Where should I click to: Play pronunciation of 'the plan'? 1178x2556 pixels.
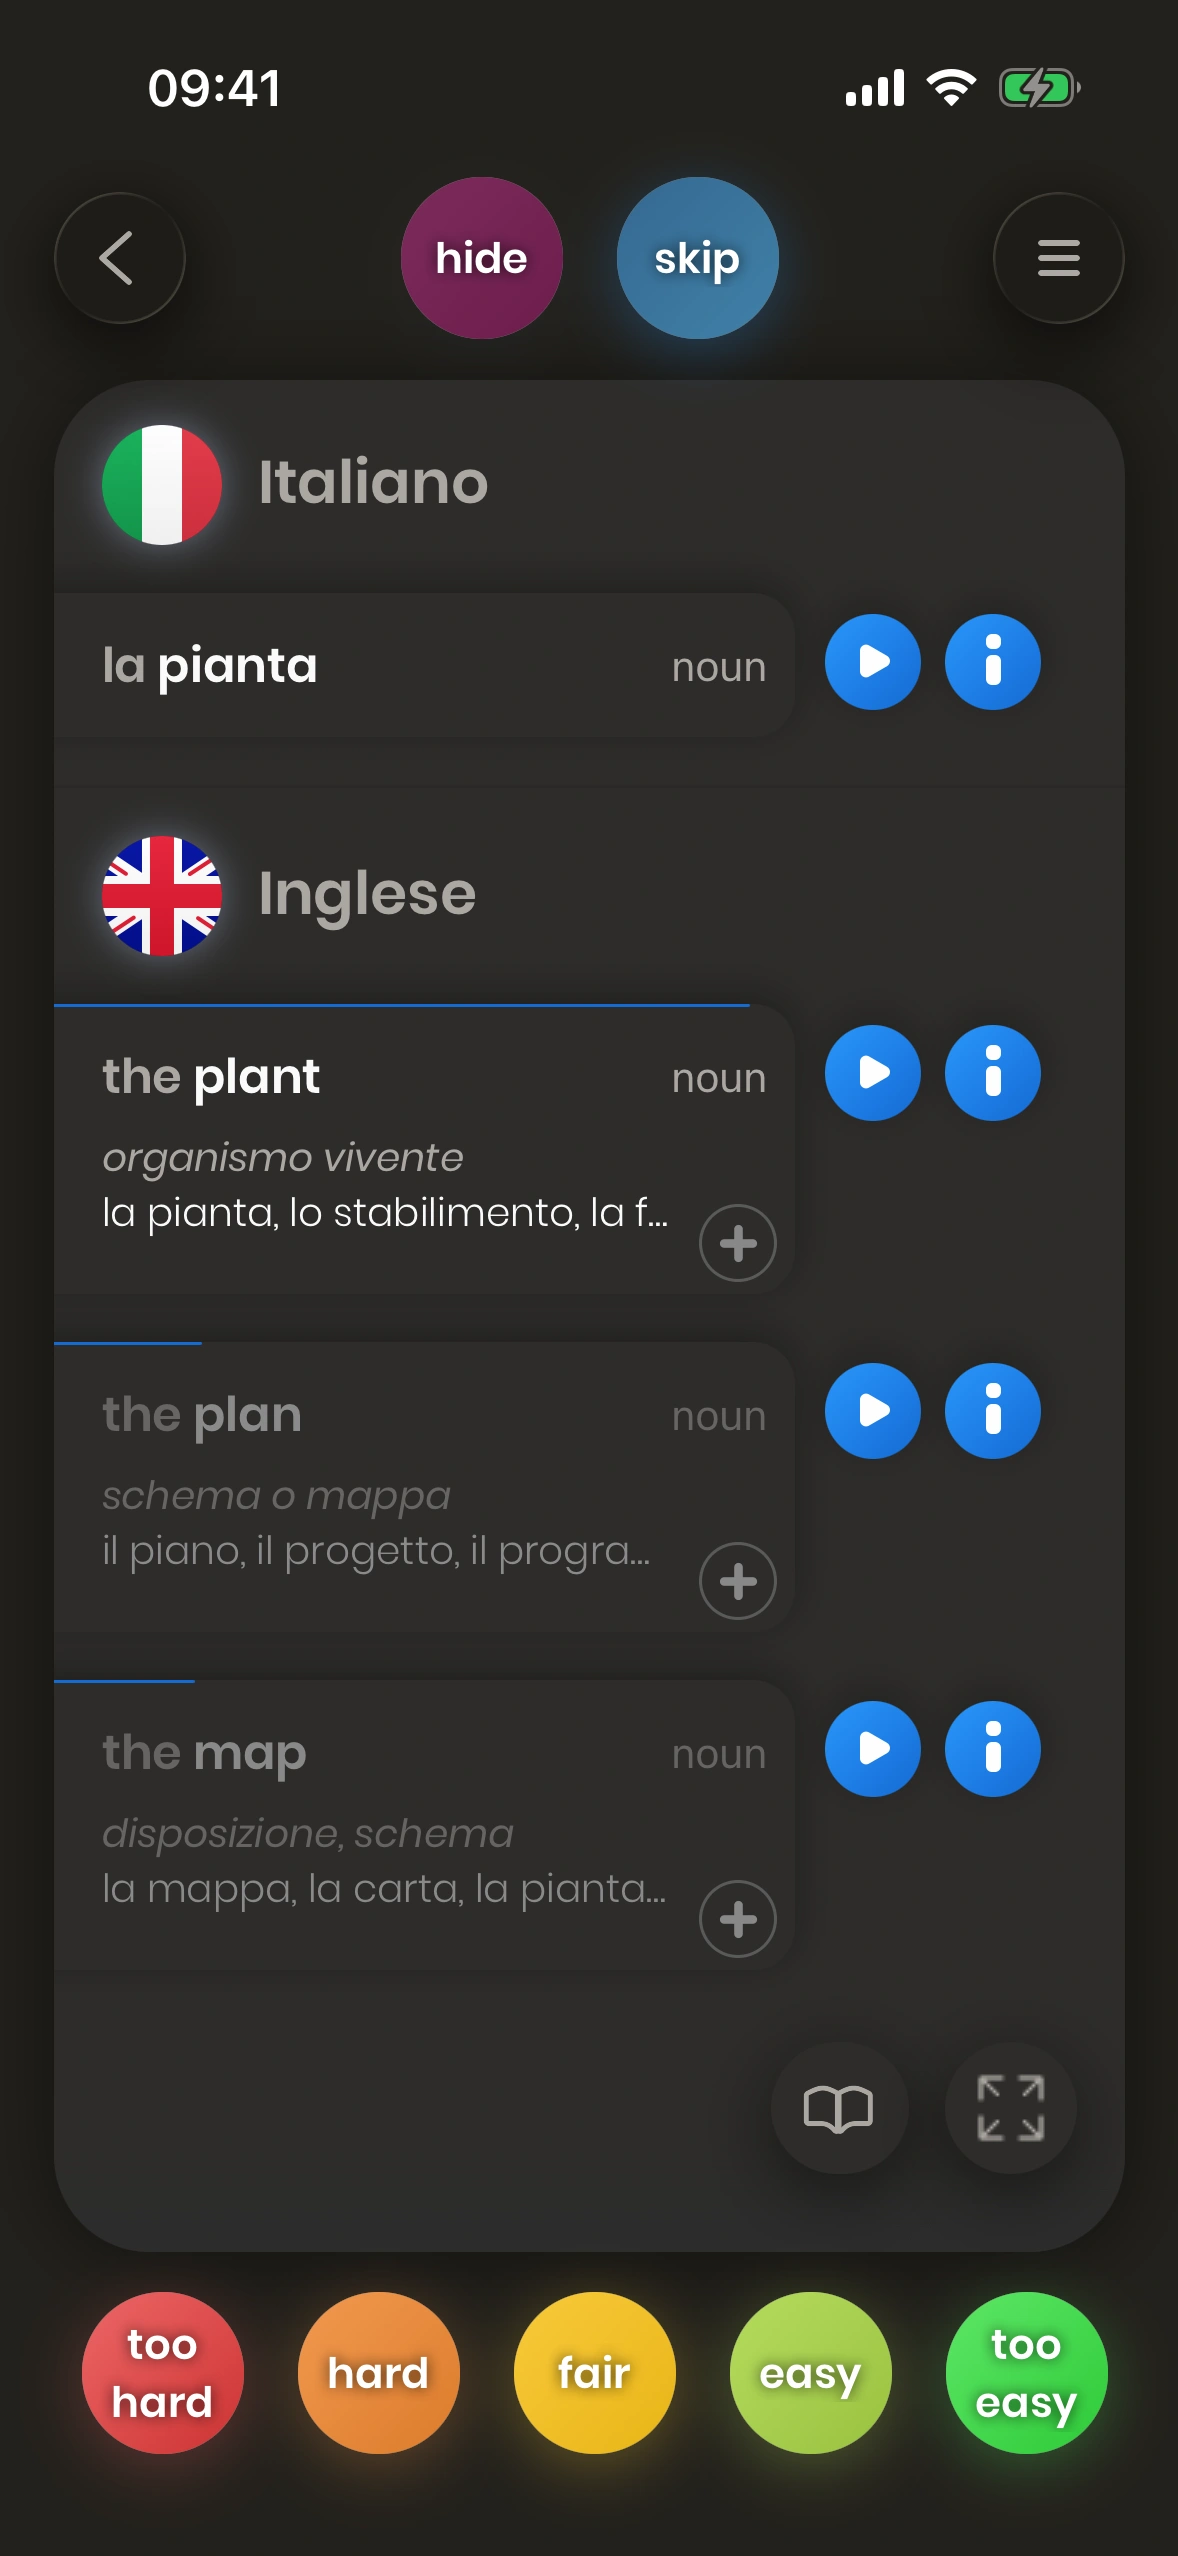click(x=872, y=1411)
